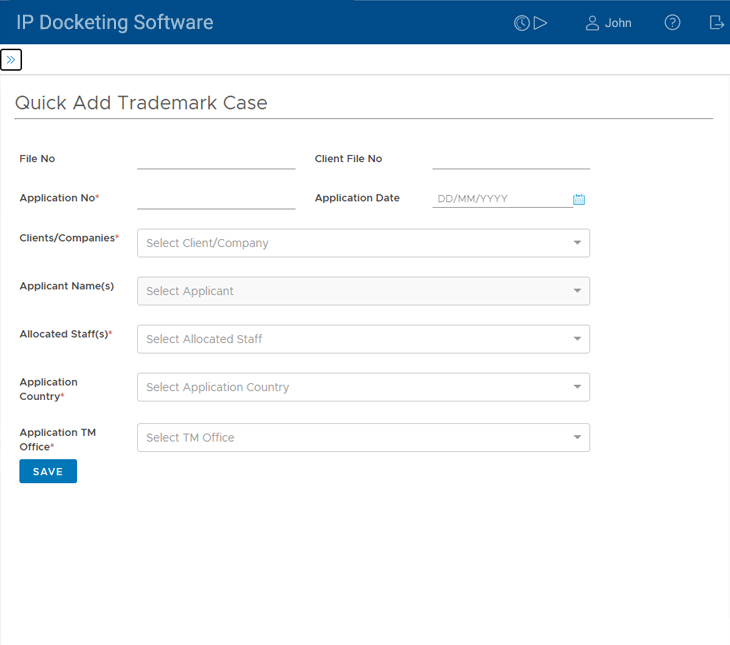The width and height of the screenshot is (730, 645).
Task: Click the DD/MM/YYYY Application Date field
Action: (500, 199)
